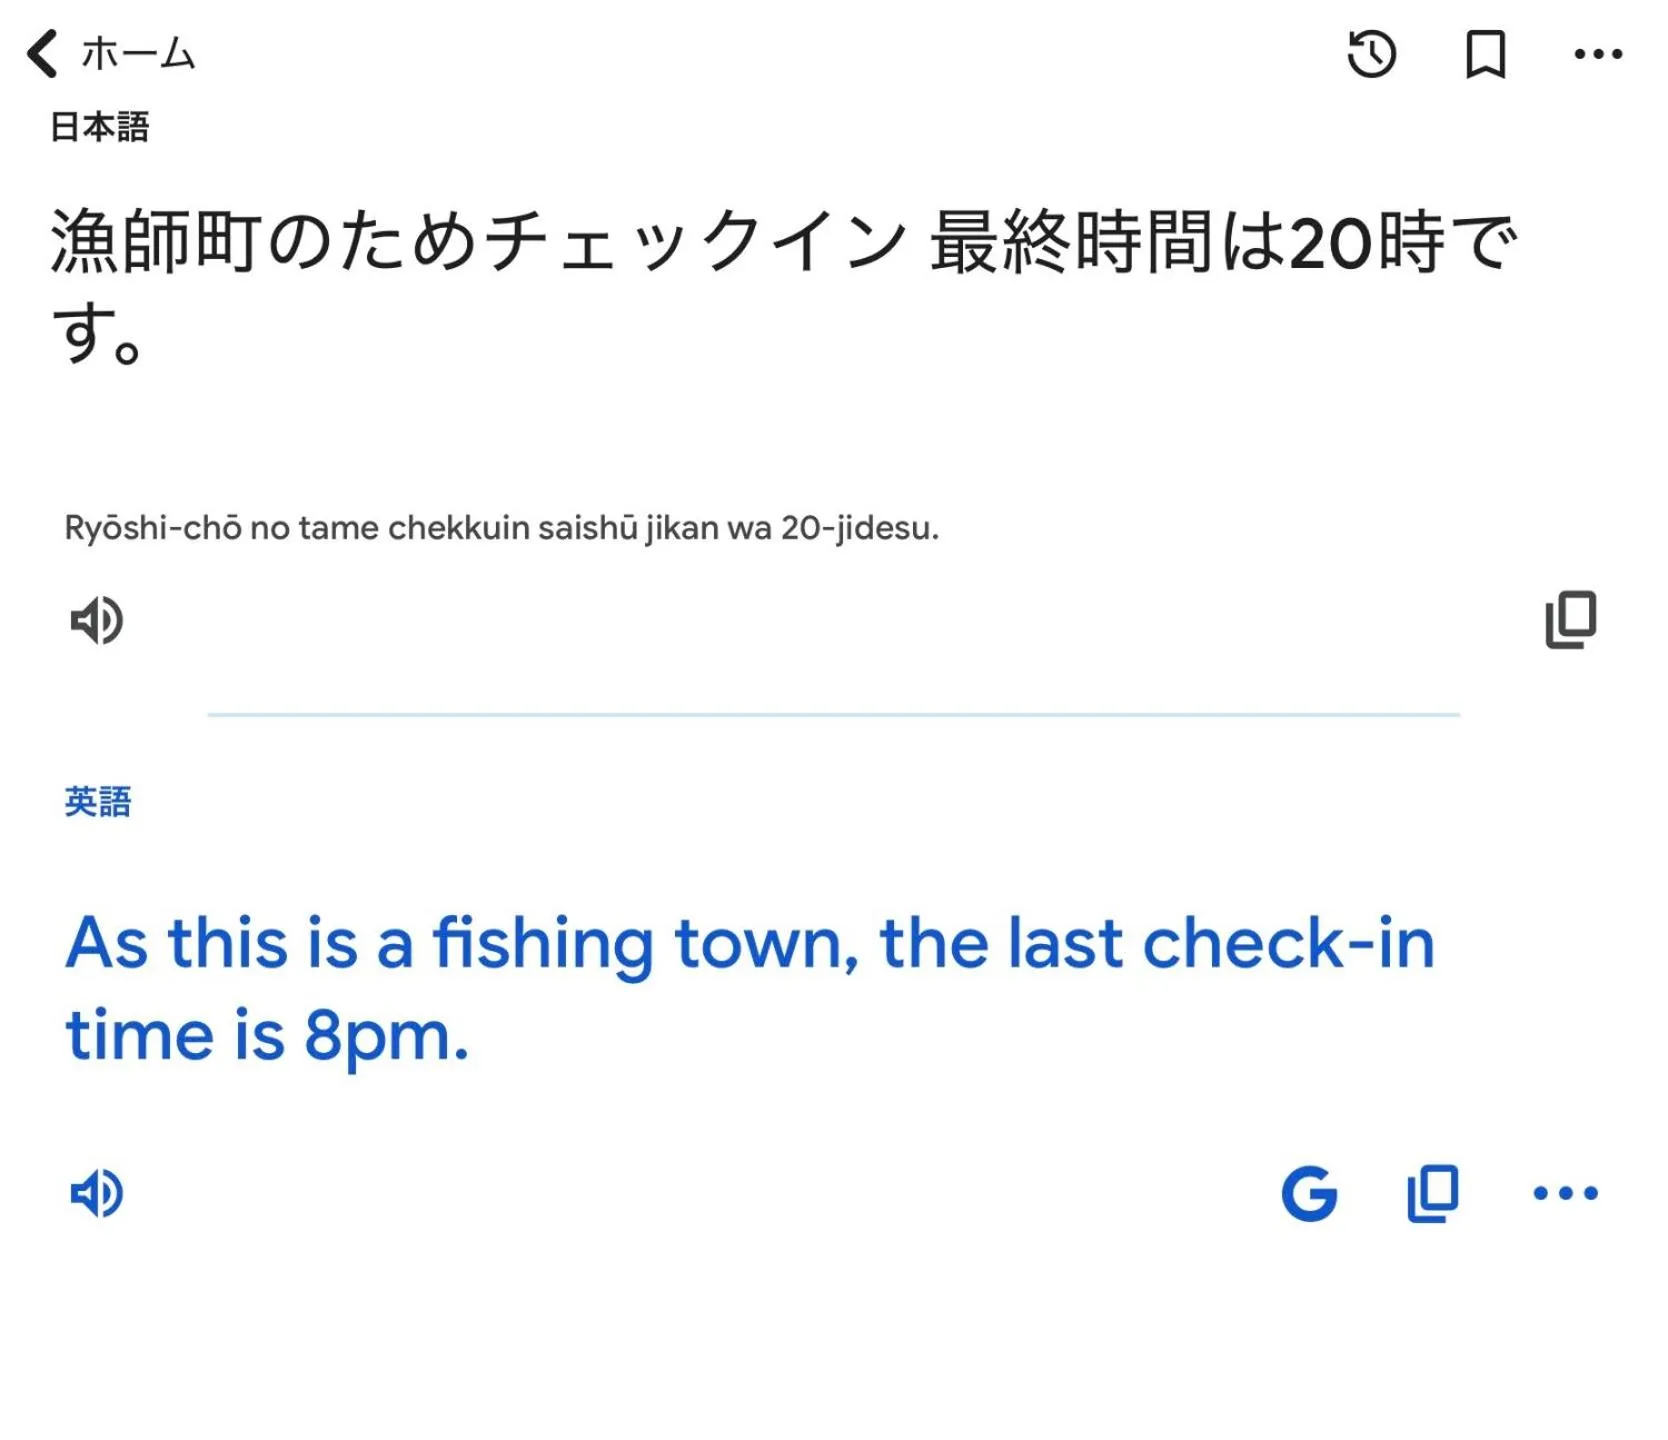The image size is (1668, 1440).
Task: Open more options for the English translation
Action: click(1566, 1192)
